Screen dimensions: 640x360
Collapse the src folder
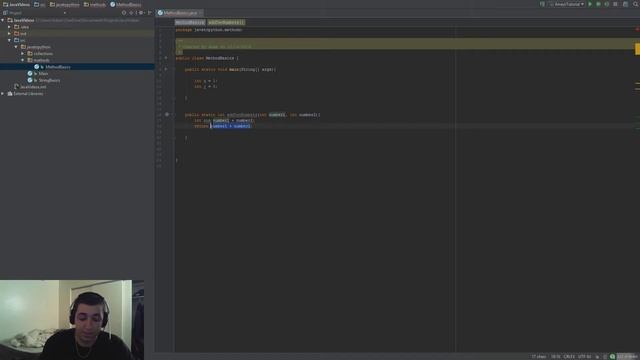click(x=9, y=40)
